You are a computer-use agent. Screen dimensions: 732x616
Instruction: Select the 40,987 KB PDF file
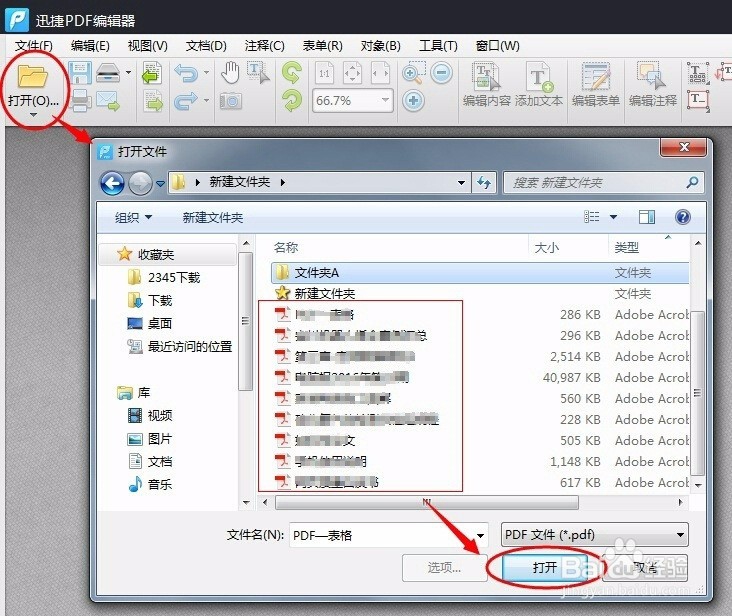coord(480,378)
